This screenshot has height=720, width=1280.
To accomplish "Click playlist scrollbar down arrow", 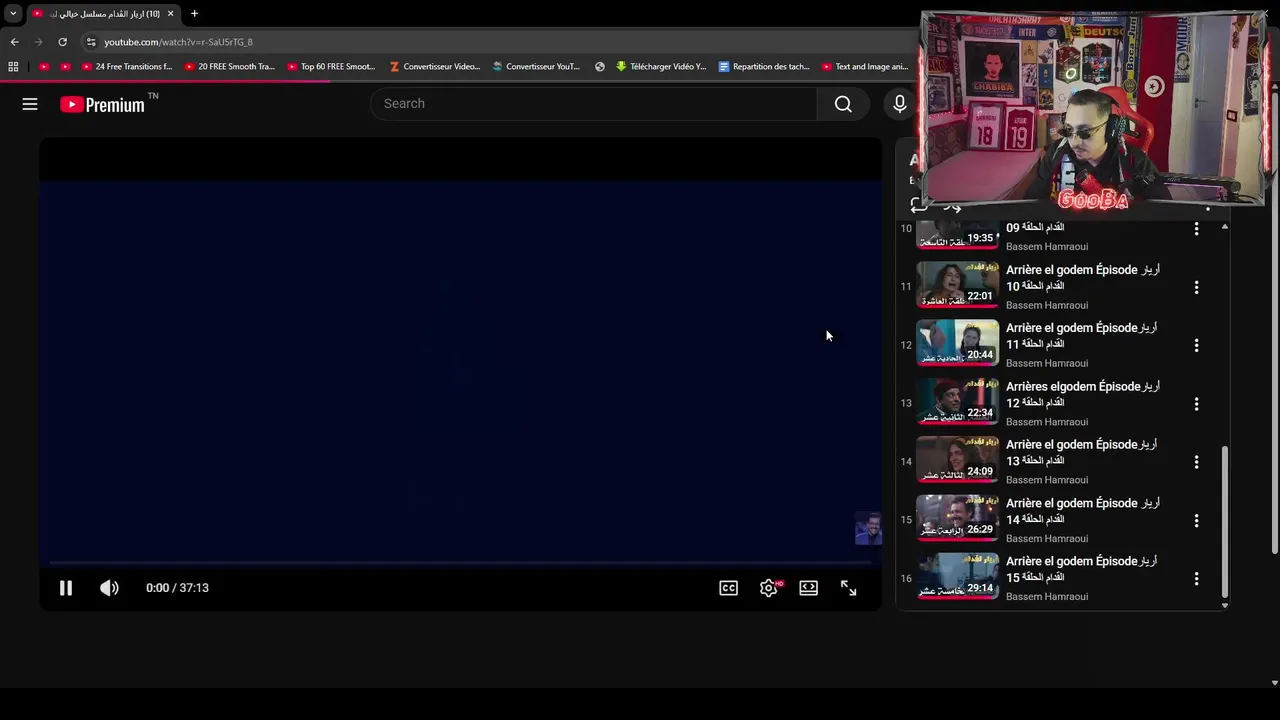I will 1224,605.
